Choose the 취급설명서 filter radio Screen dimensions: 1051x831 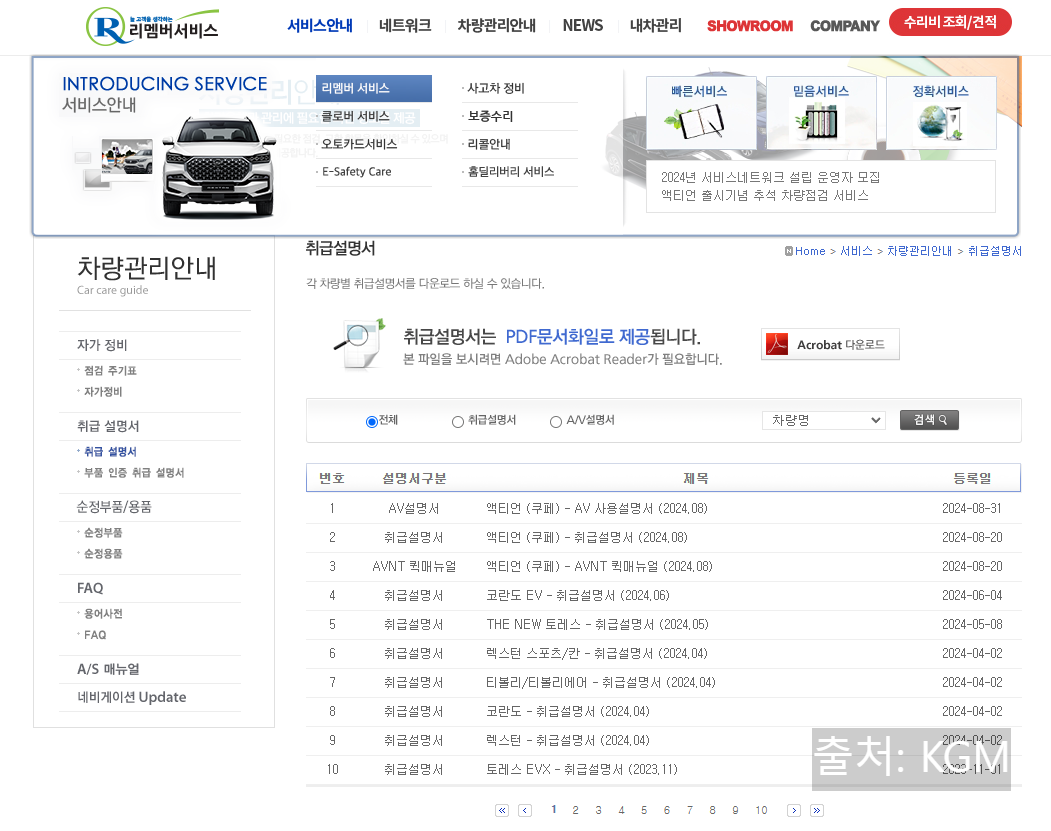[457, 421]
